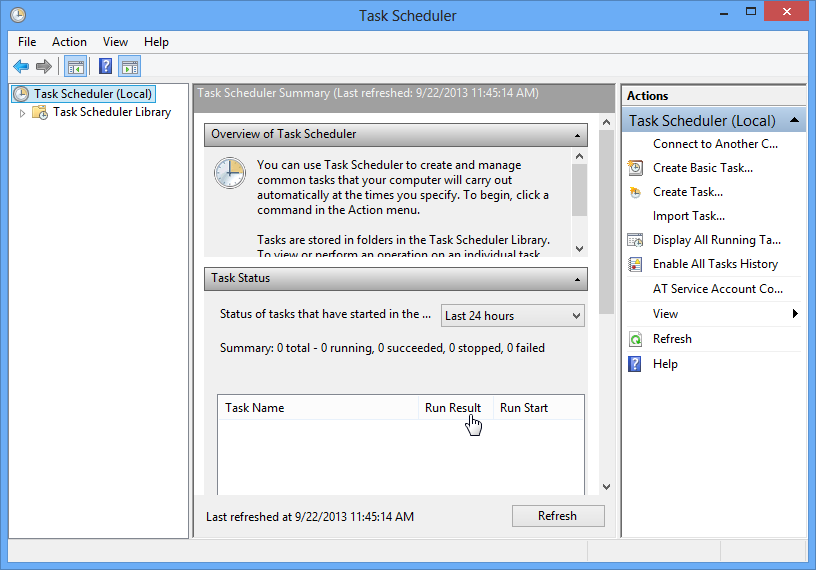Click the Create Task icon in Actions
The image size is (816, 570).
pyautogui.click(x=635, y=192)
